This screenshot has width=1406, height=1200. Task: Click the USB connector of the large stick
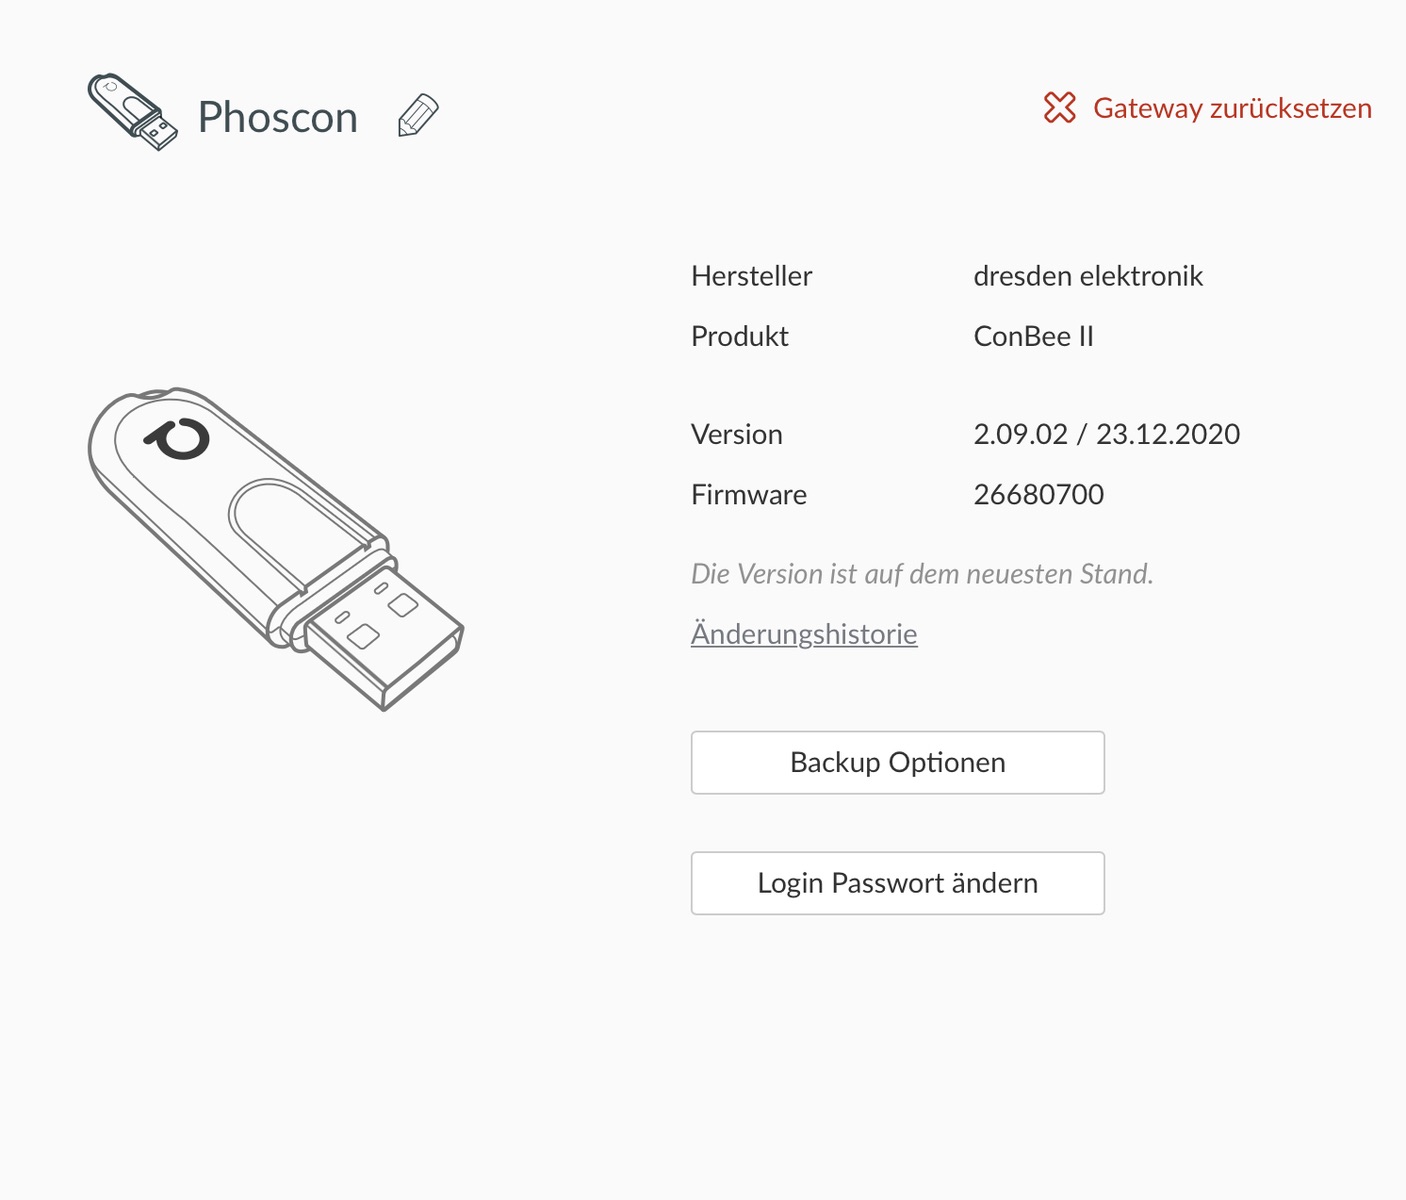385,635
